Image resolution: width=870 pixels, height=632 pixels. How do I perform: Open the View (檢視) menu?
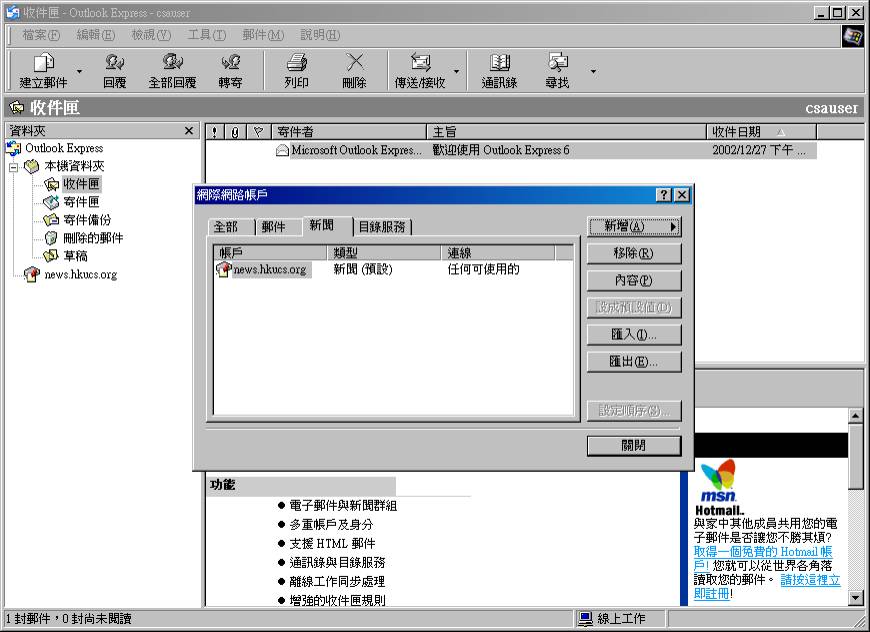[151, 35]
